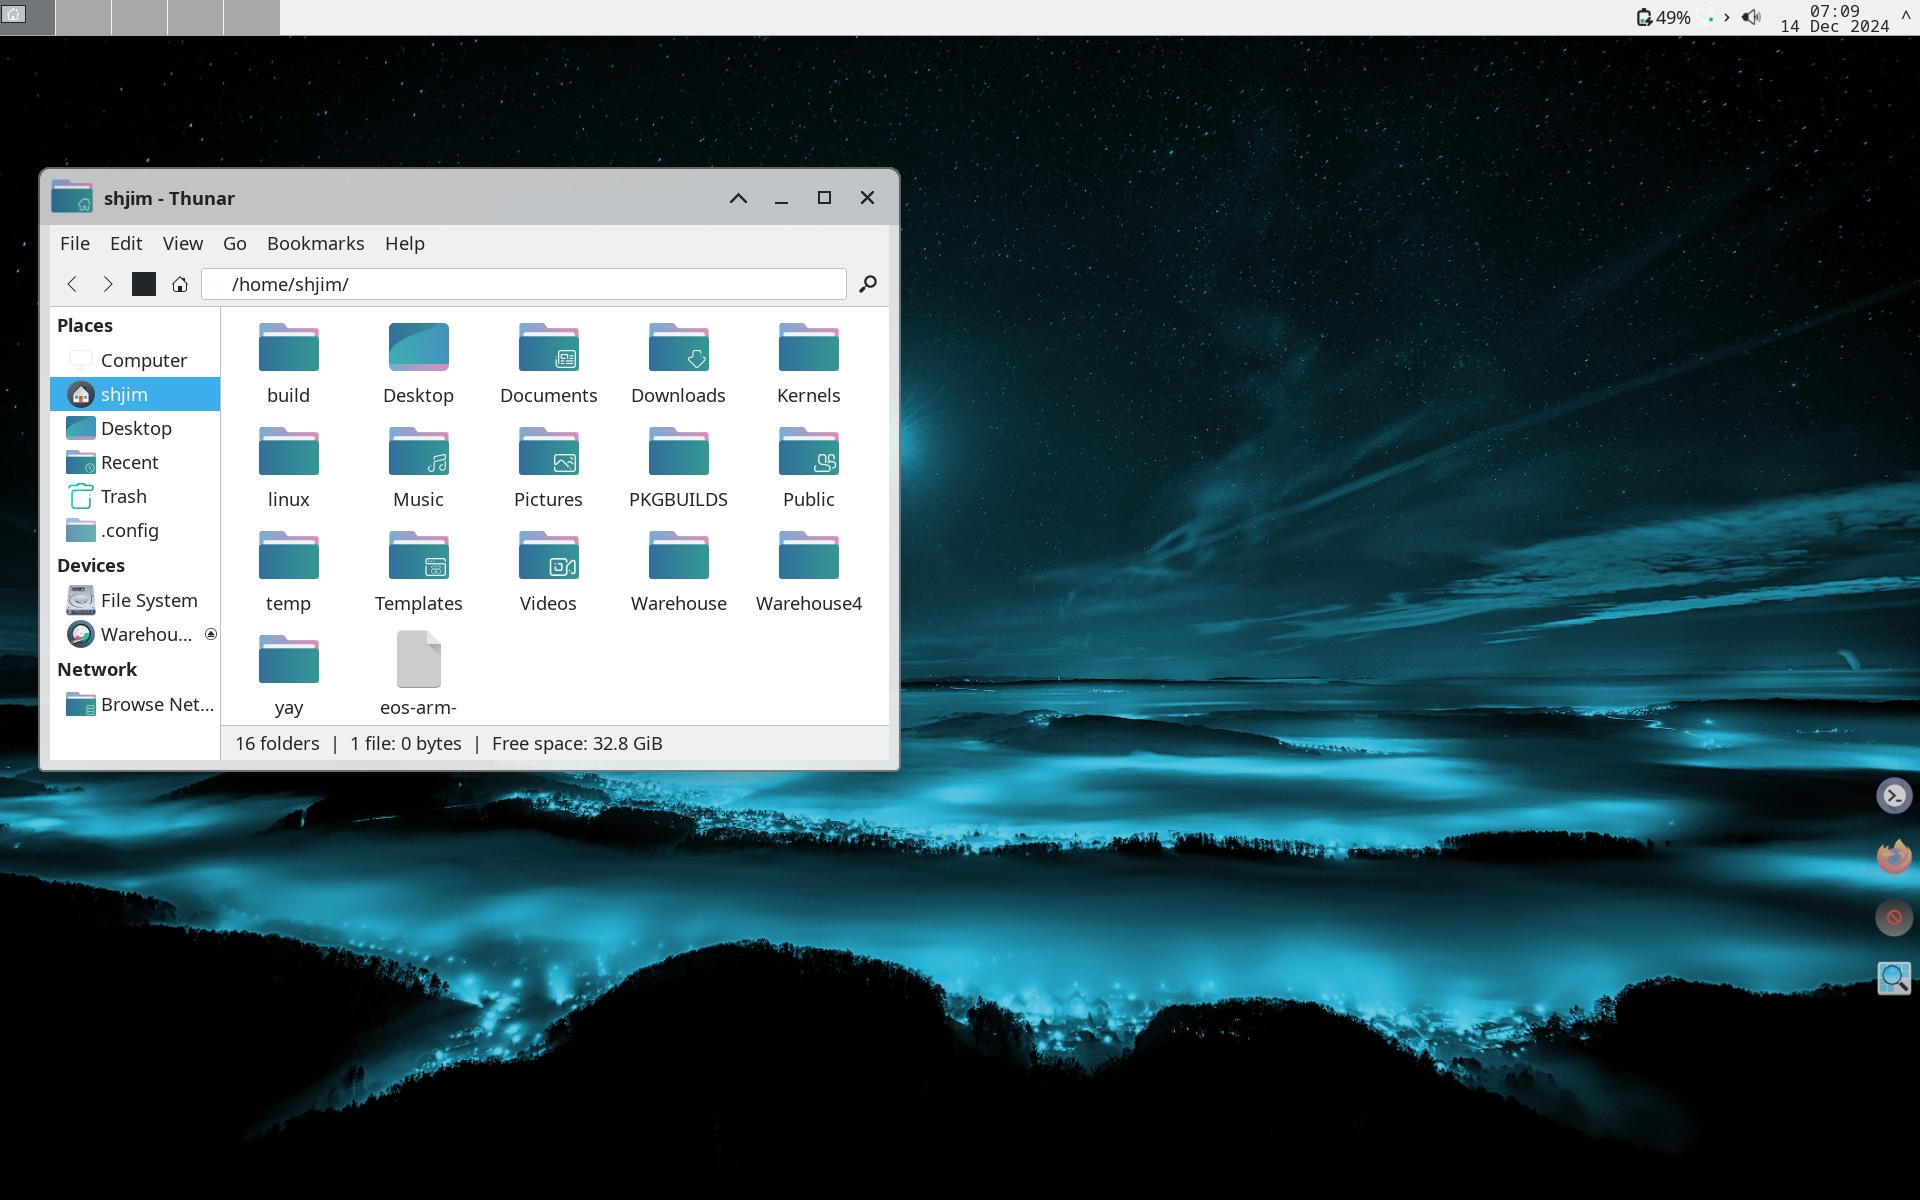Image resolution: width=1920 pixels, height=1200 pixels.
Task: Select the PKGBUILDS folder
Action: click(x=678, y=468)
